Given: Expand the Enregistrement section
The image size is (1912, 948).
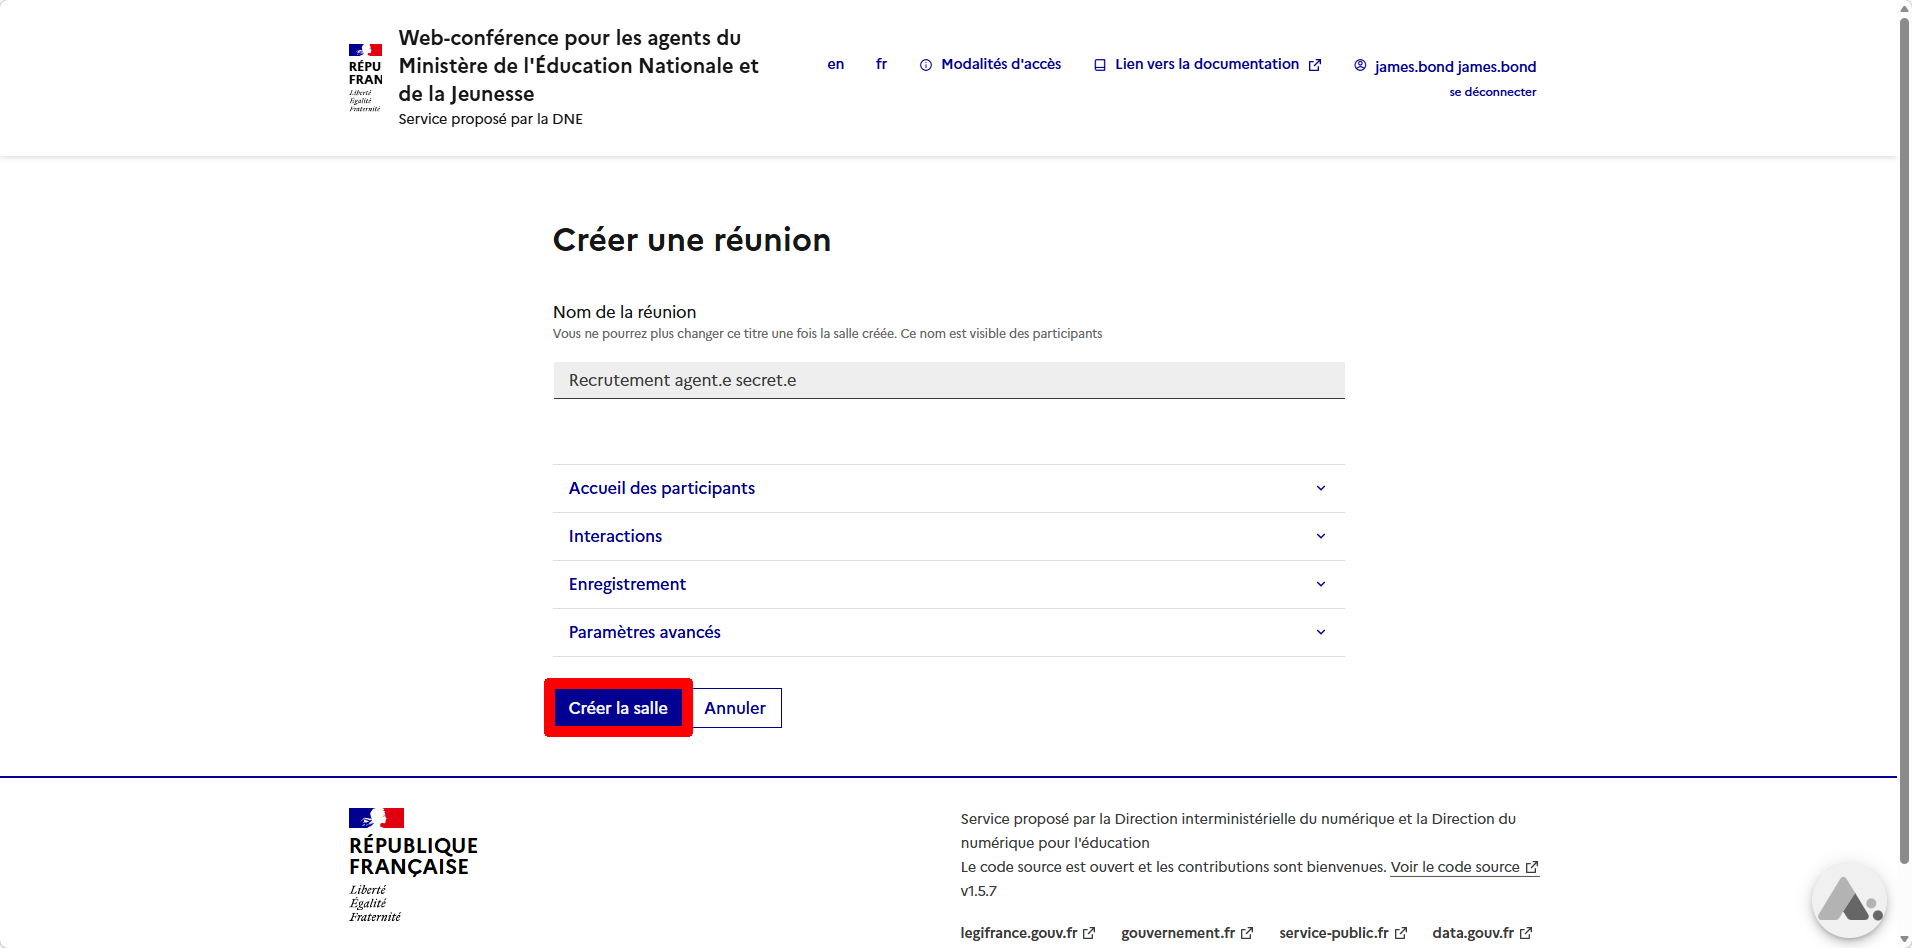Looking at the screenshot, I should click(948, 584).
